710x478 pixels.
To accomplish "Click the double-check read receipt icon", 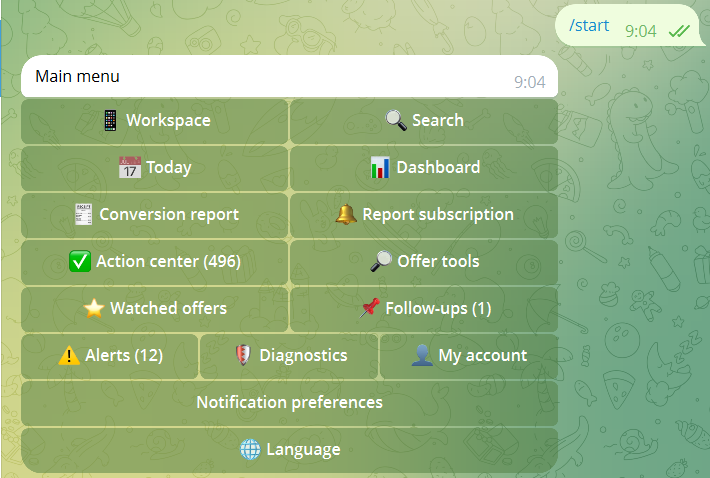I will (679, 31).
